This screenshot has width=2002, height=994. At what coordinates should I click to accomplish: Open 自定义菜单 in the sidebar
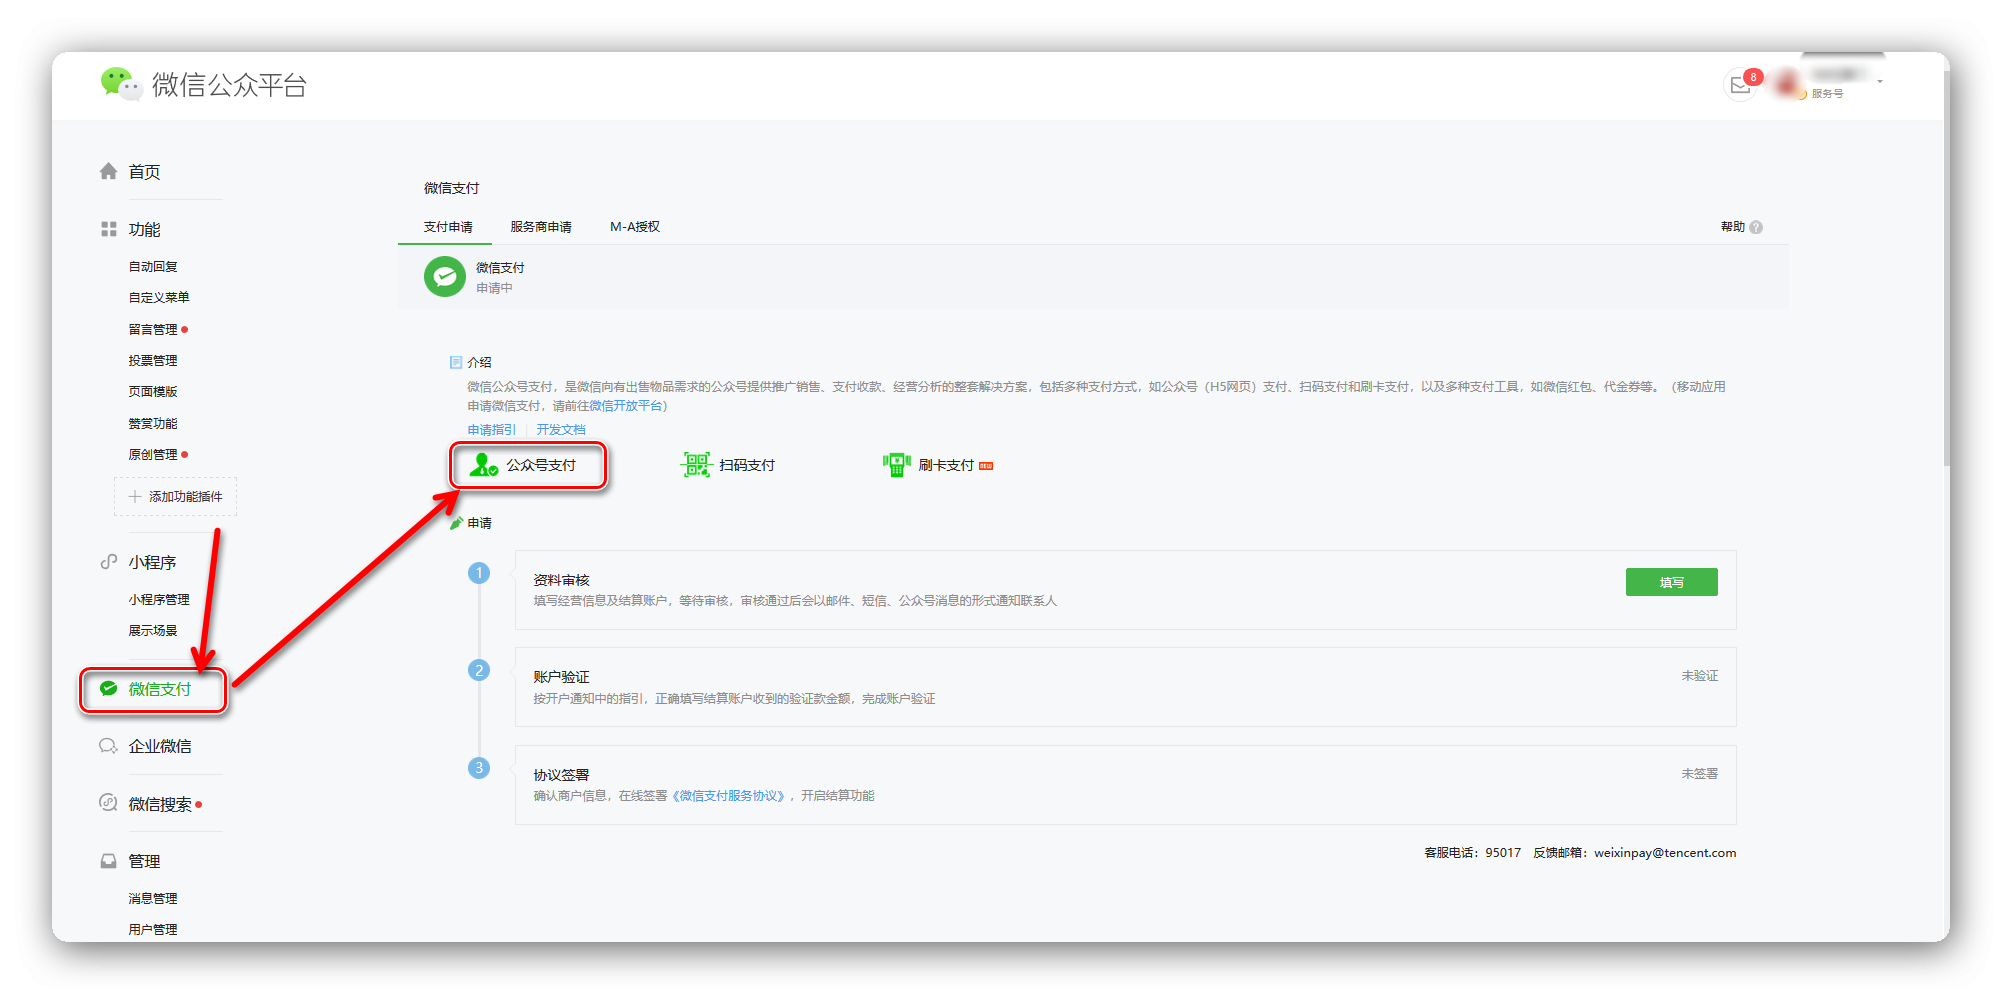coord(159,298)
